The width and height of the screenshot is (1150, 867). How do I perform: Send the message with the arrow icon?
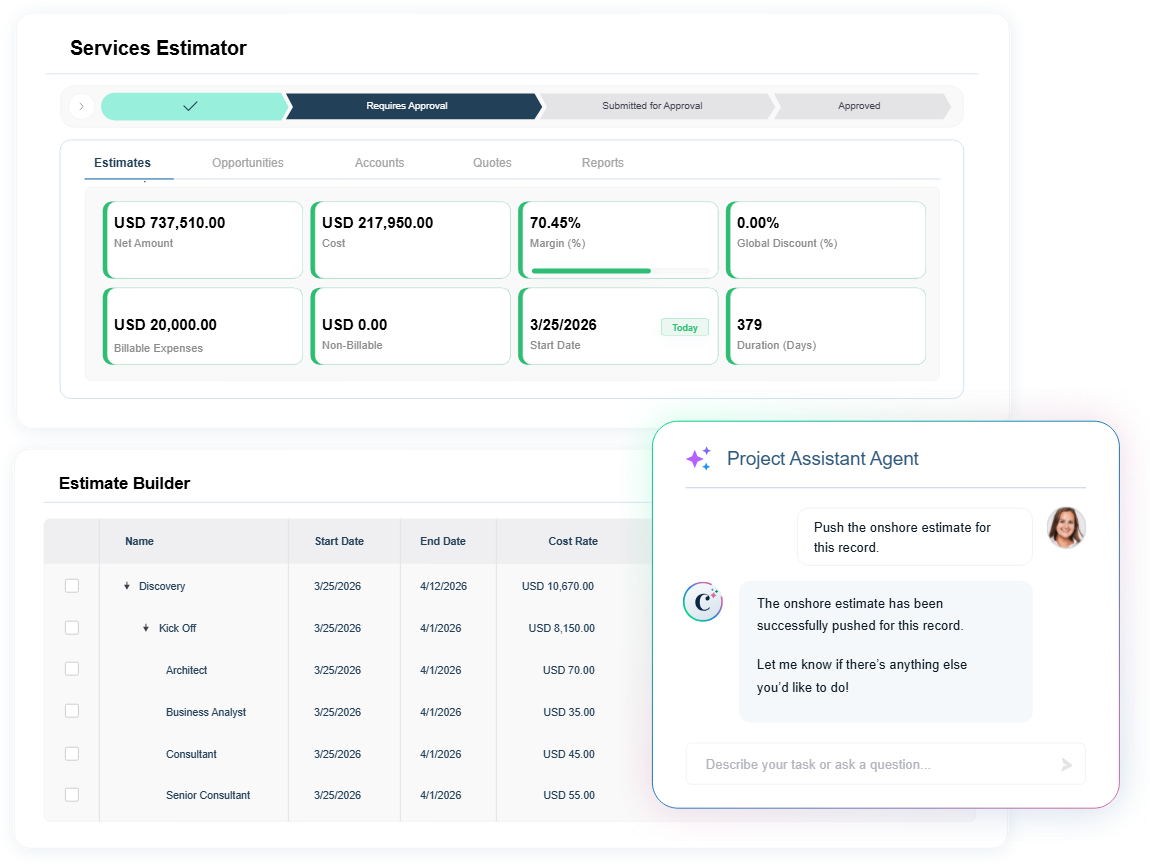click(1066, 764)
